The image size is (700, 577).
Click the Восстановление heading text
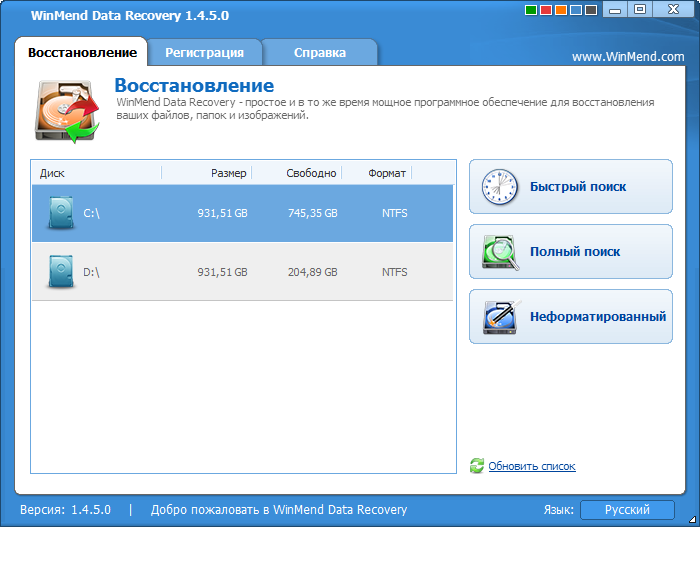(x=194, y=85)
